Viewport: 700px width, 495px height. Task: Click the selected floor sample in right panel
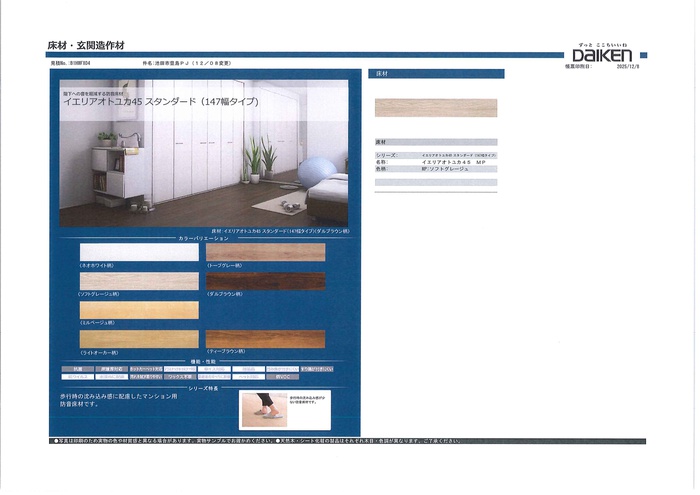[x=435, y=107]
